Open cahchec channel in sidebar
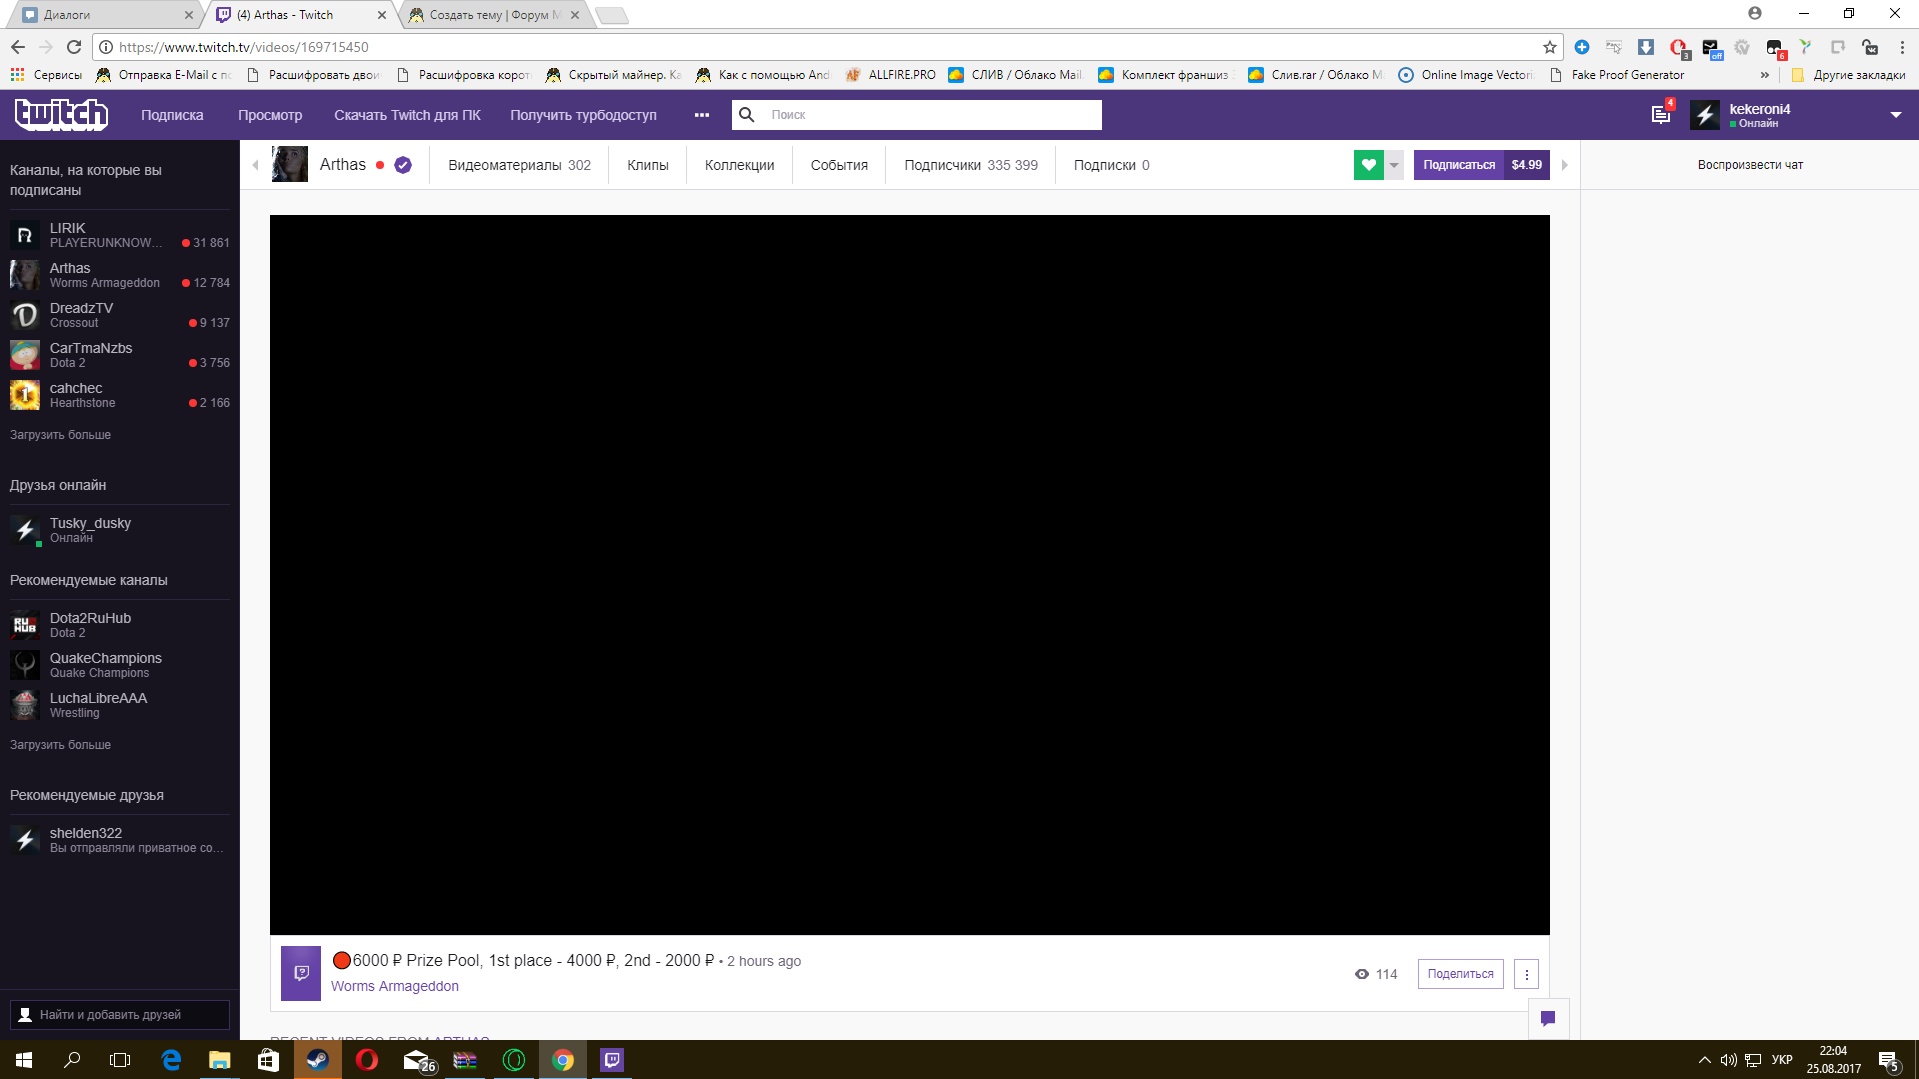This screenshot has width=1919, height=1079. pos(120,395)
